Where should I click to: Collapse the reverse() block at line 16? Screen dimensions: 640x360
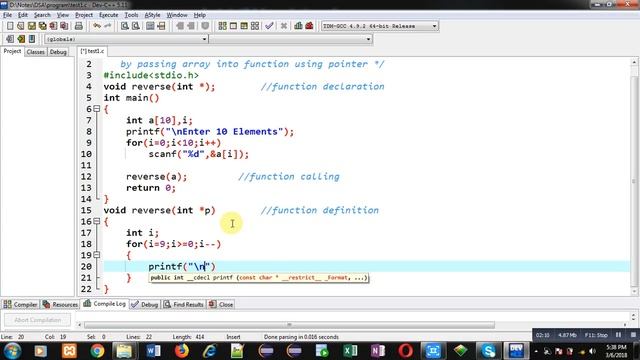click(97, 221)
